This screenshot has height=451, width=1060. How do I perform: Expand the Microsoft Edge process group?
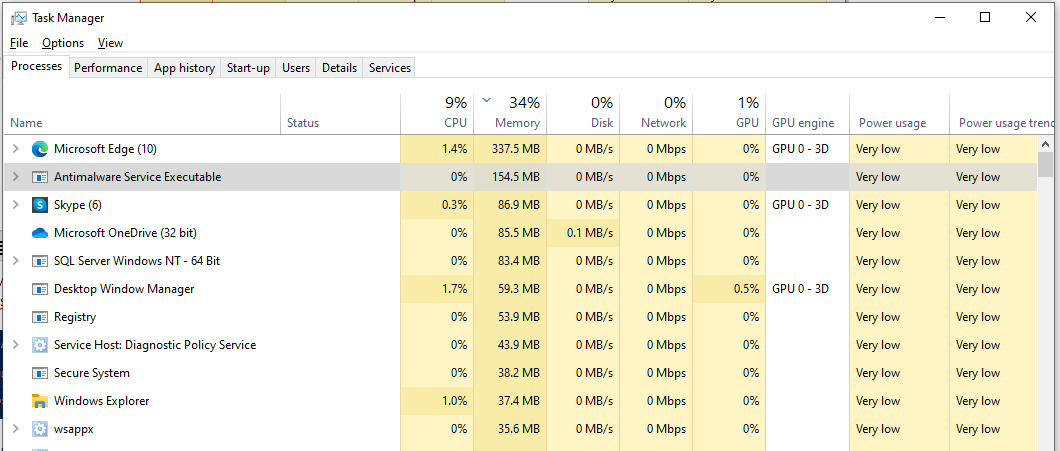[14, 149]
